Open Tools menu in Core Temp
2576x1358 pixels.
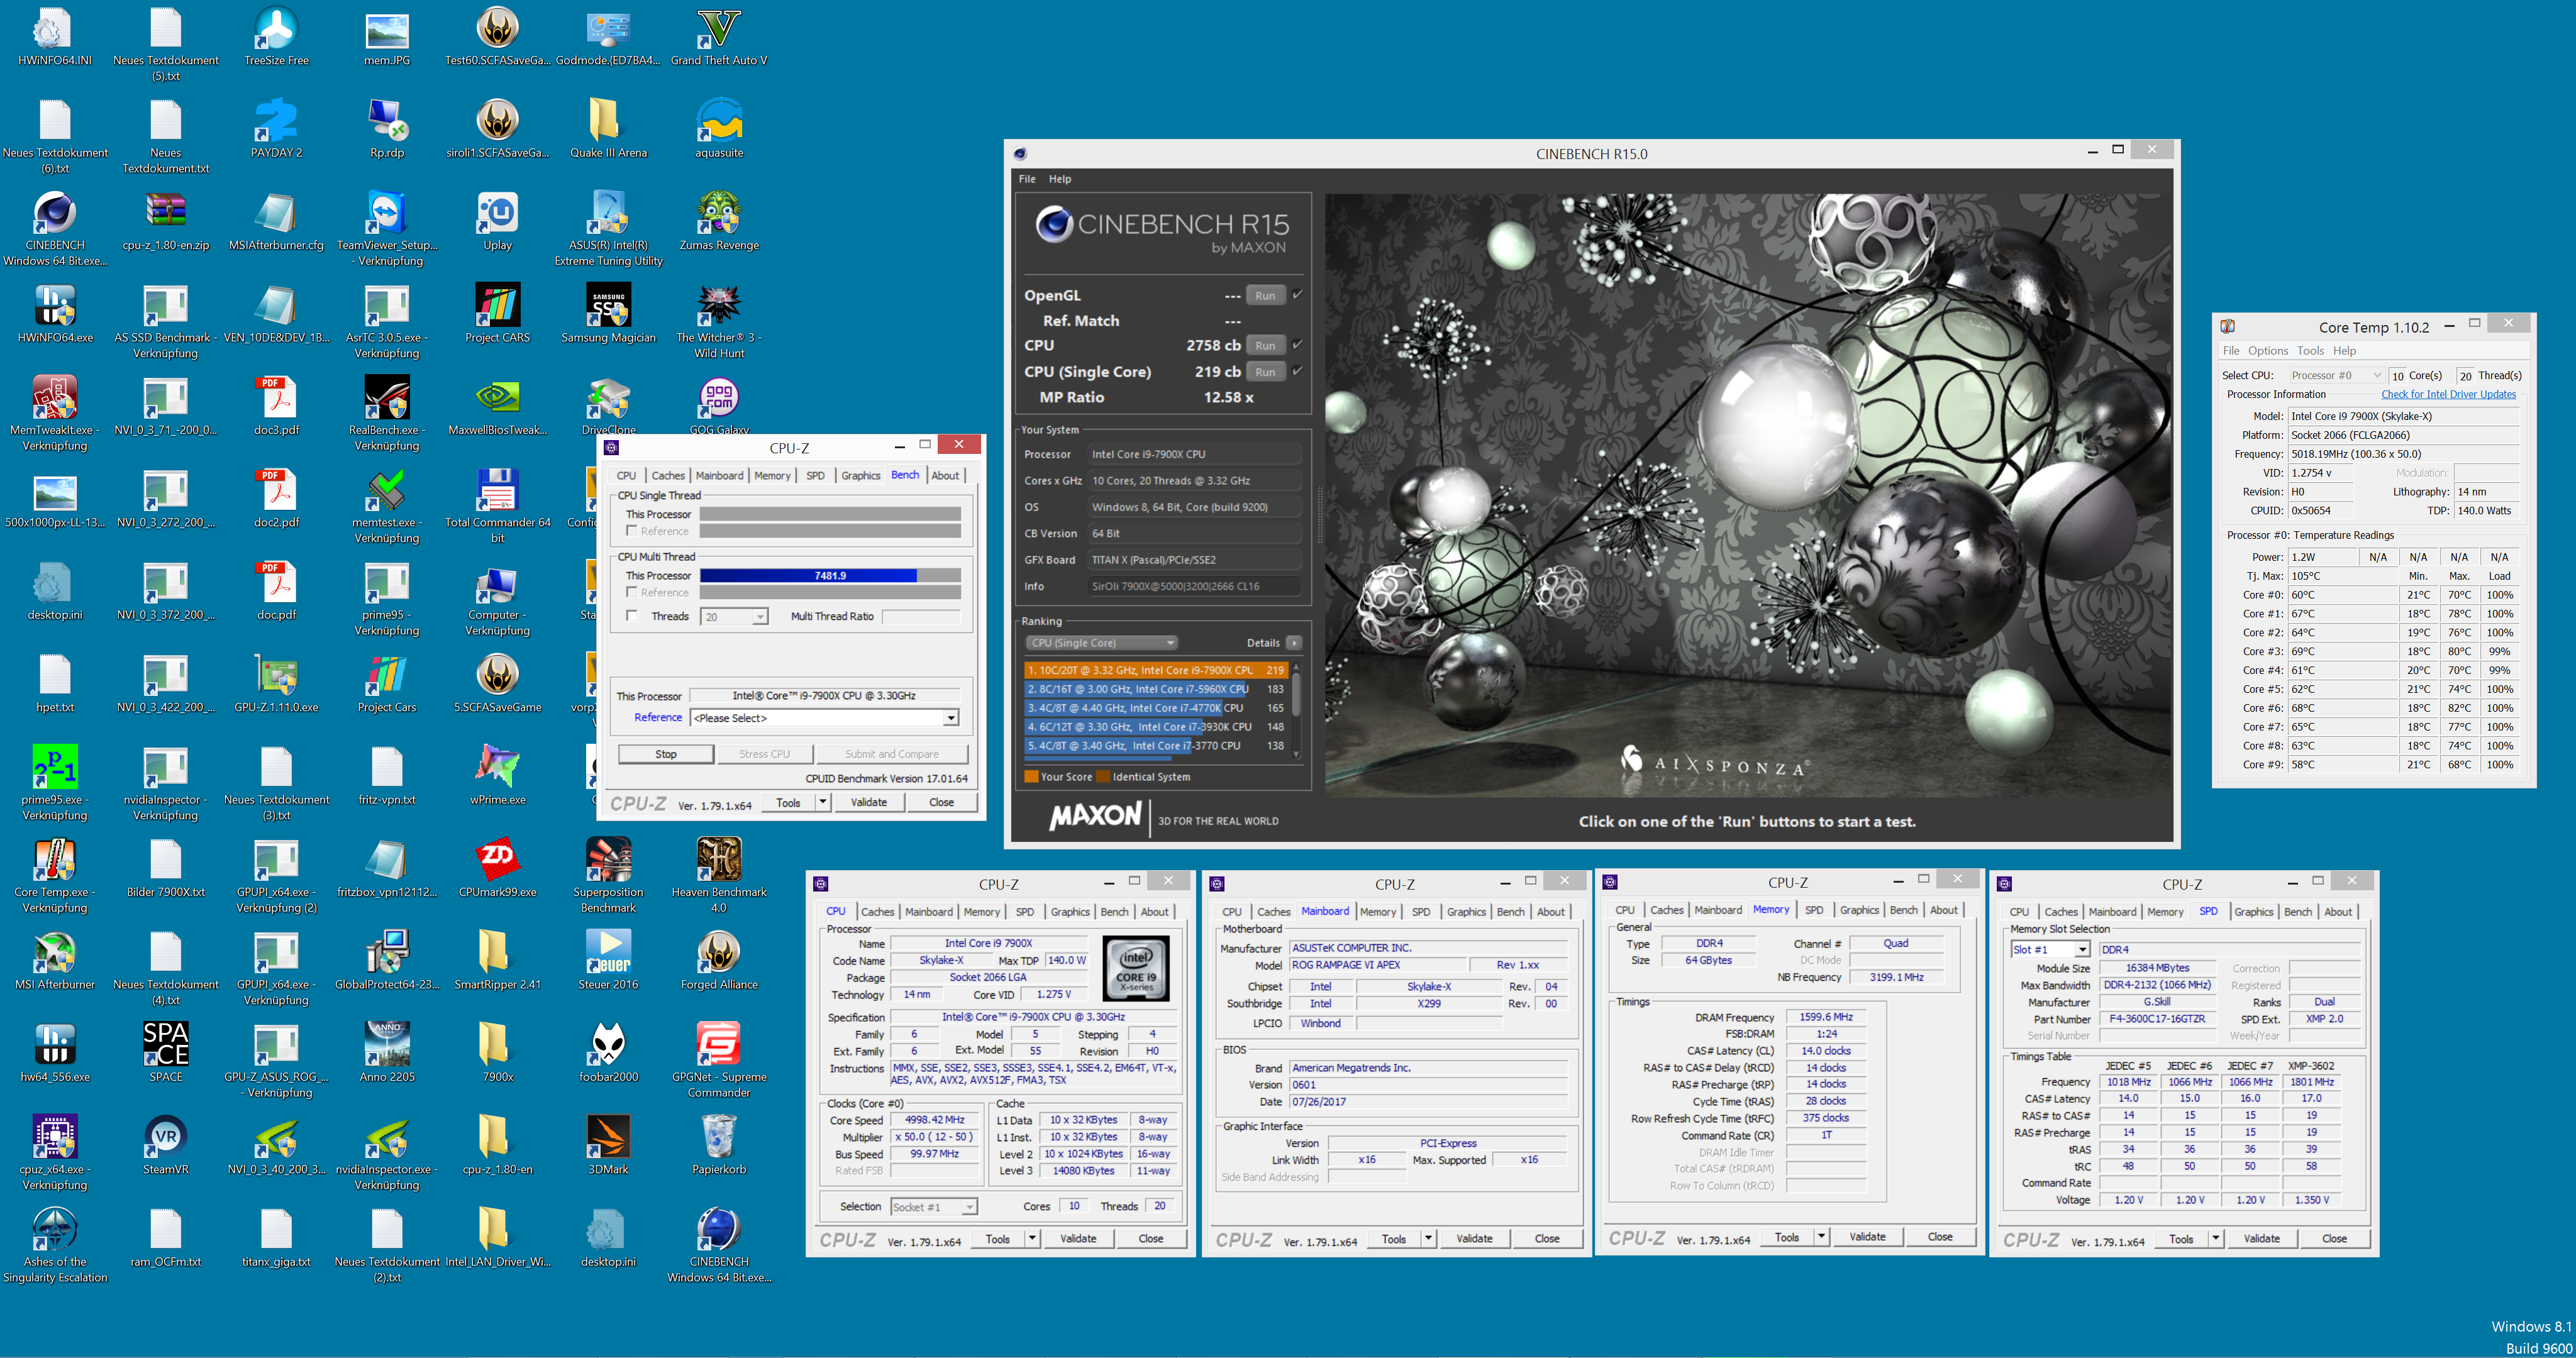(x=2310, y=351)
